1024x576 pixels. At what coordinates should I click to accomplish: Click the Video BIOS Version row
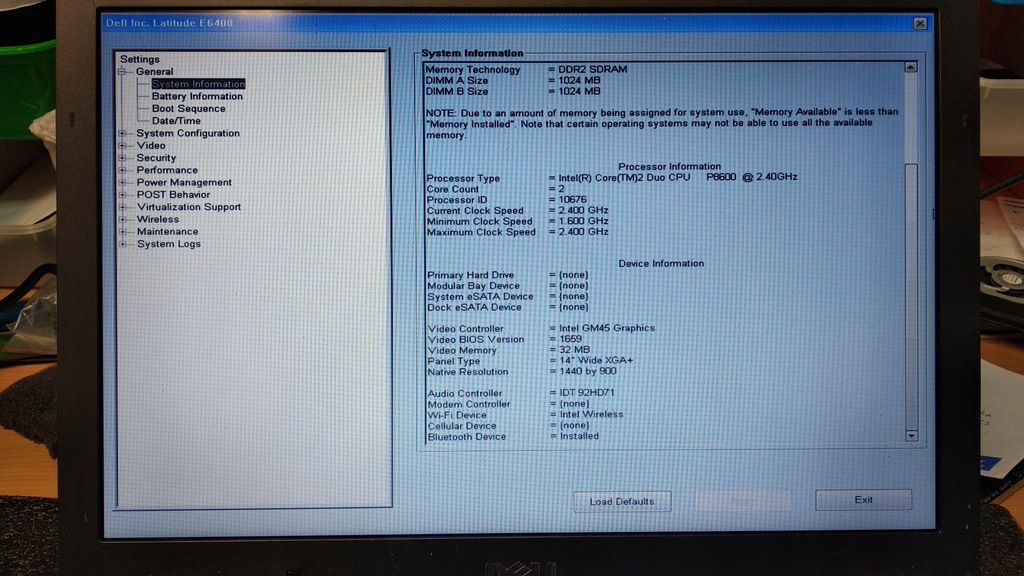(504, 340)
